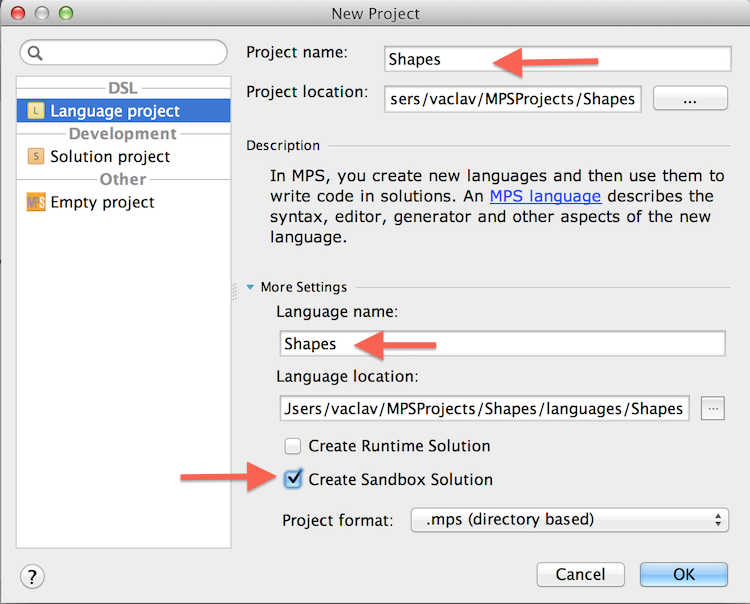Screen dimensions: 750x604
Task: Click the magnifier icon in search box
Action: click(36, 53)
